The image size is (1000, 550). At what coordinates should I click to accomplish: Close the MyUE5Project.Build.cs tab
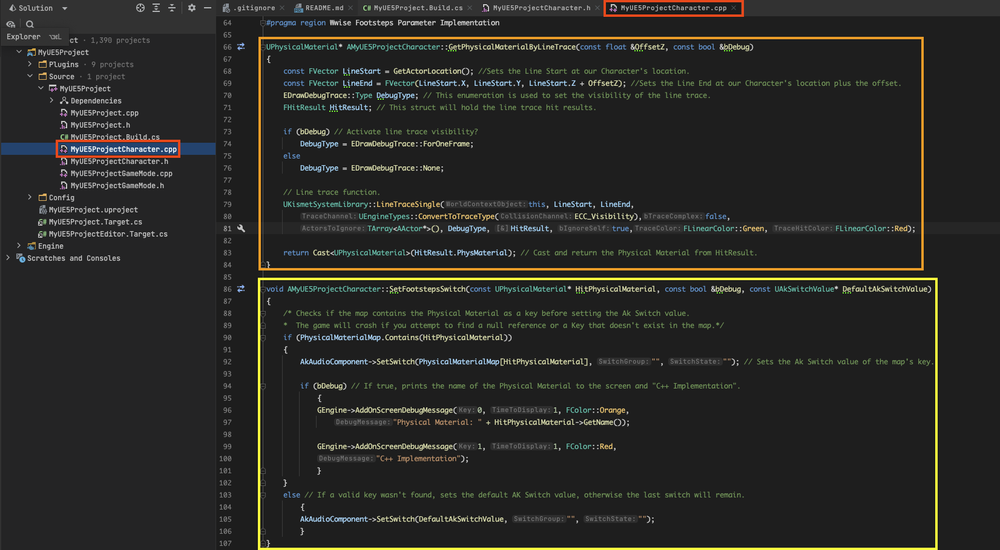tap(471, 8)
